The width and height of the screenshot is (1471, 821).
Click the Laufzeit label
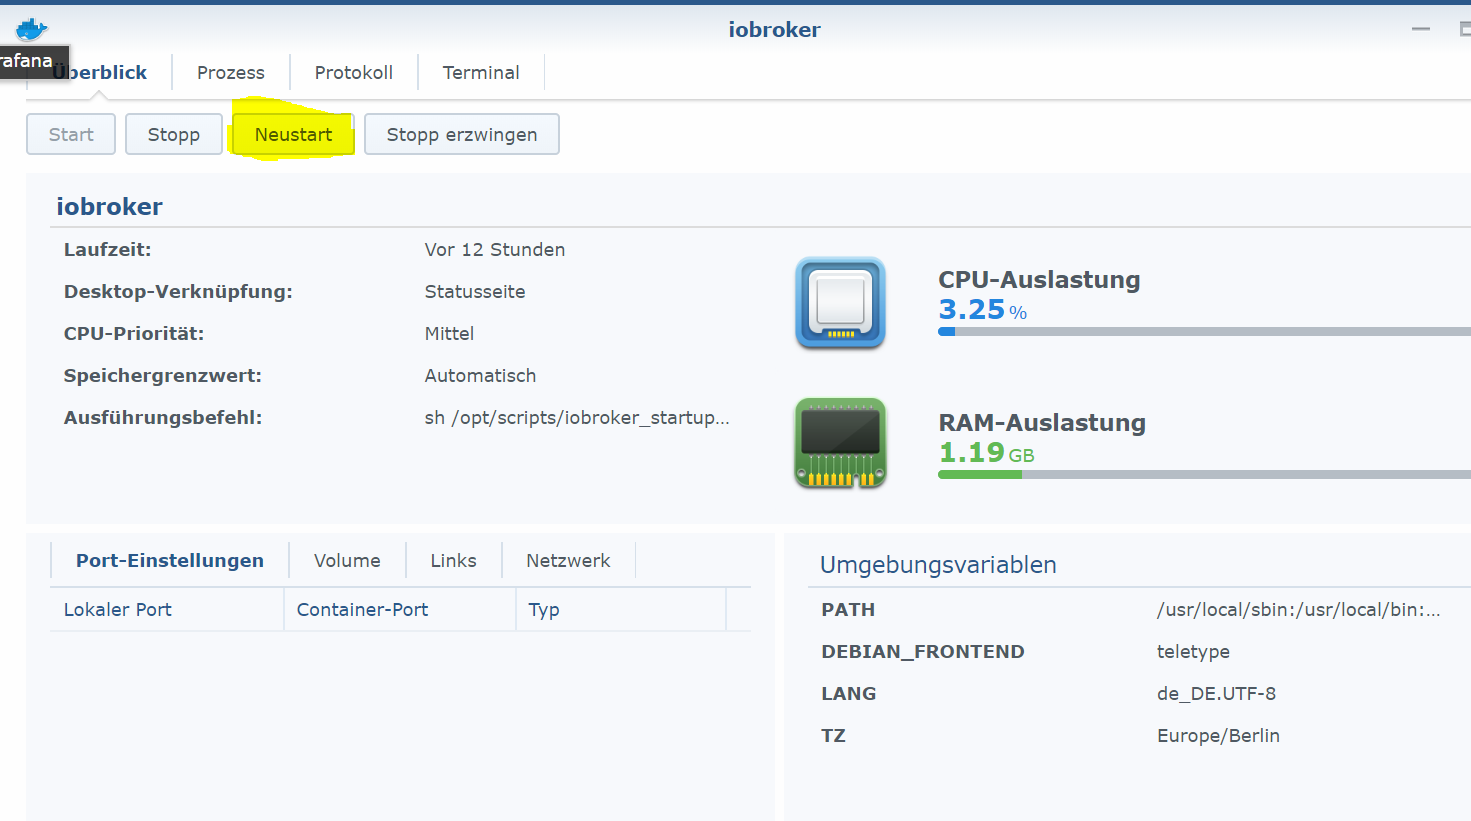[107, 250]
